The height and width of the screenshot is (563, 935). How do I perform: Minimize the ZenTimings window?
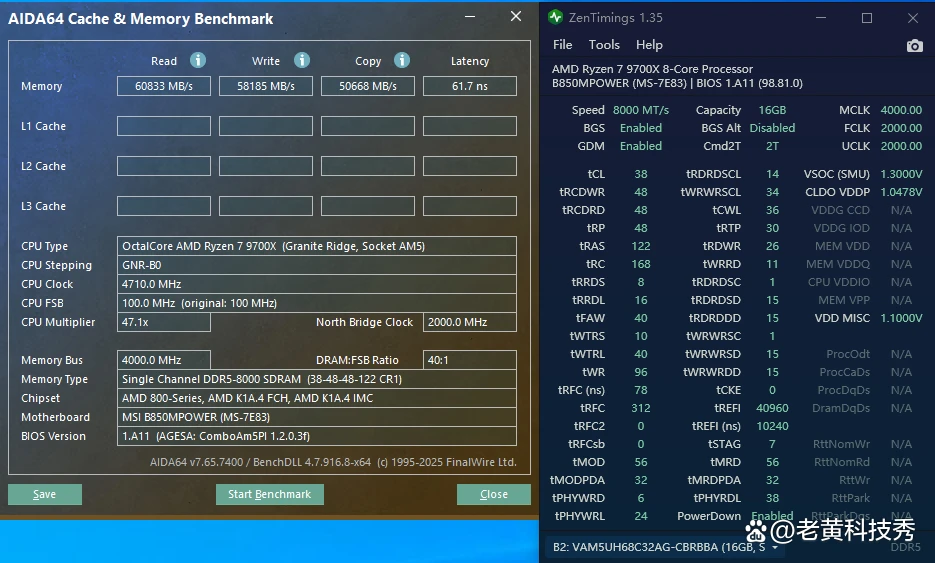click(x=821, y=18)
